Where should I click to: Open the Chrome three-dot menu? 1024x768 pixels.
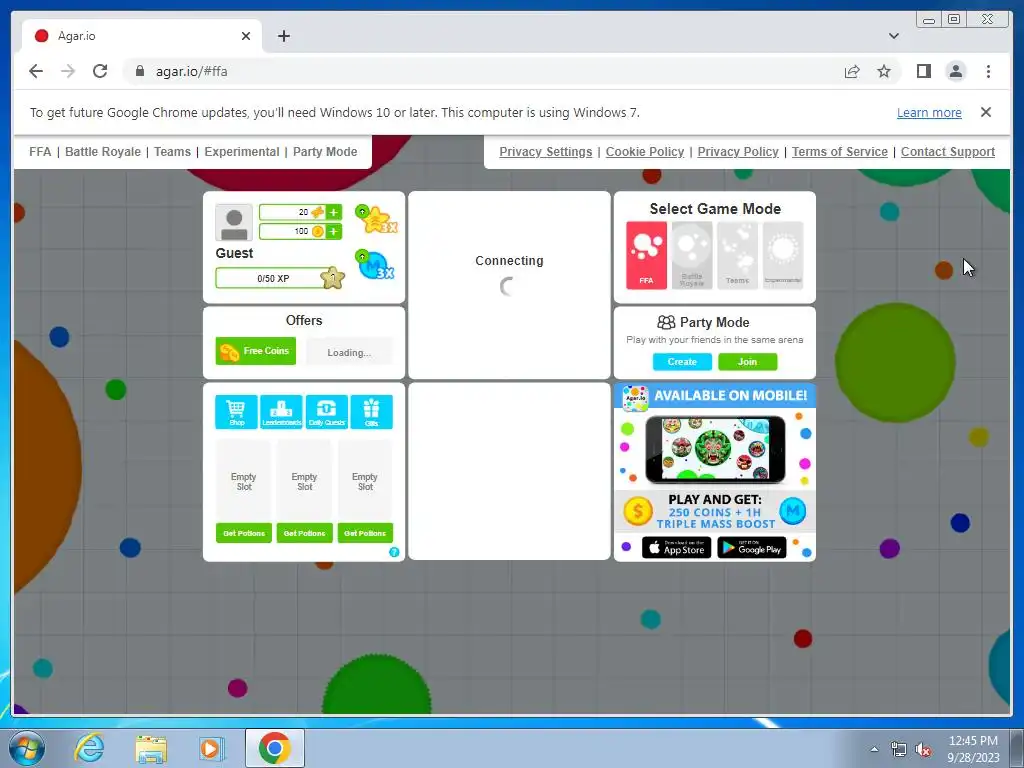[989, 71]
